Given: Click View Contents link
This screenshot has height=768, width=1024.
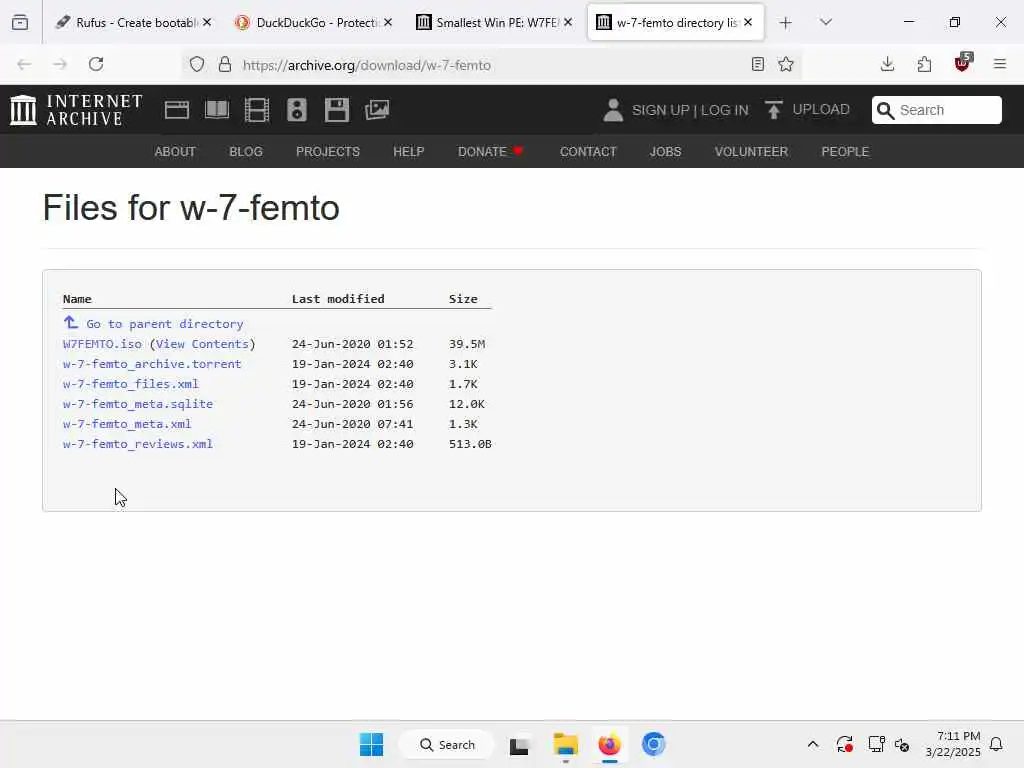Looking at the screenshot, I should point(202,344).
